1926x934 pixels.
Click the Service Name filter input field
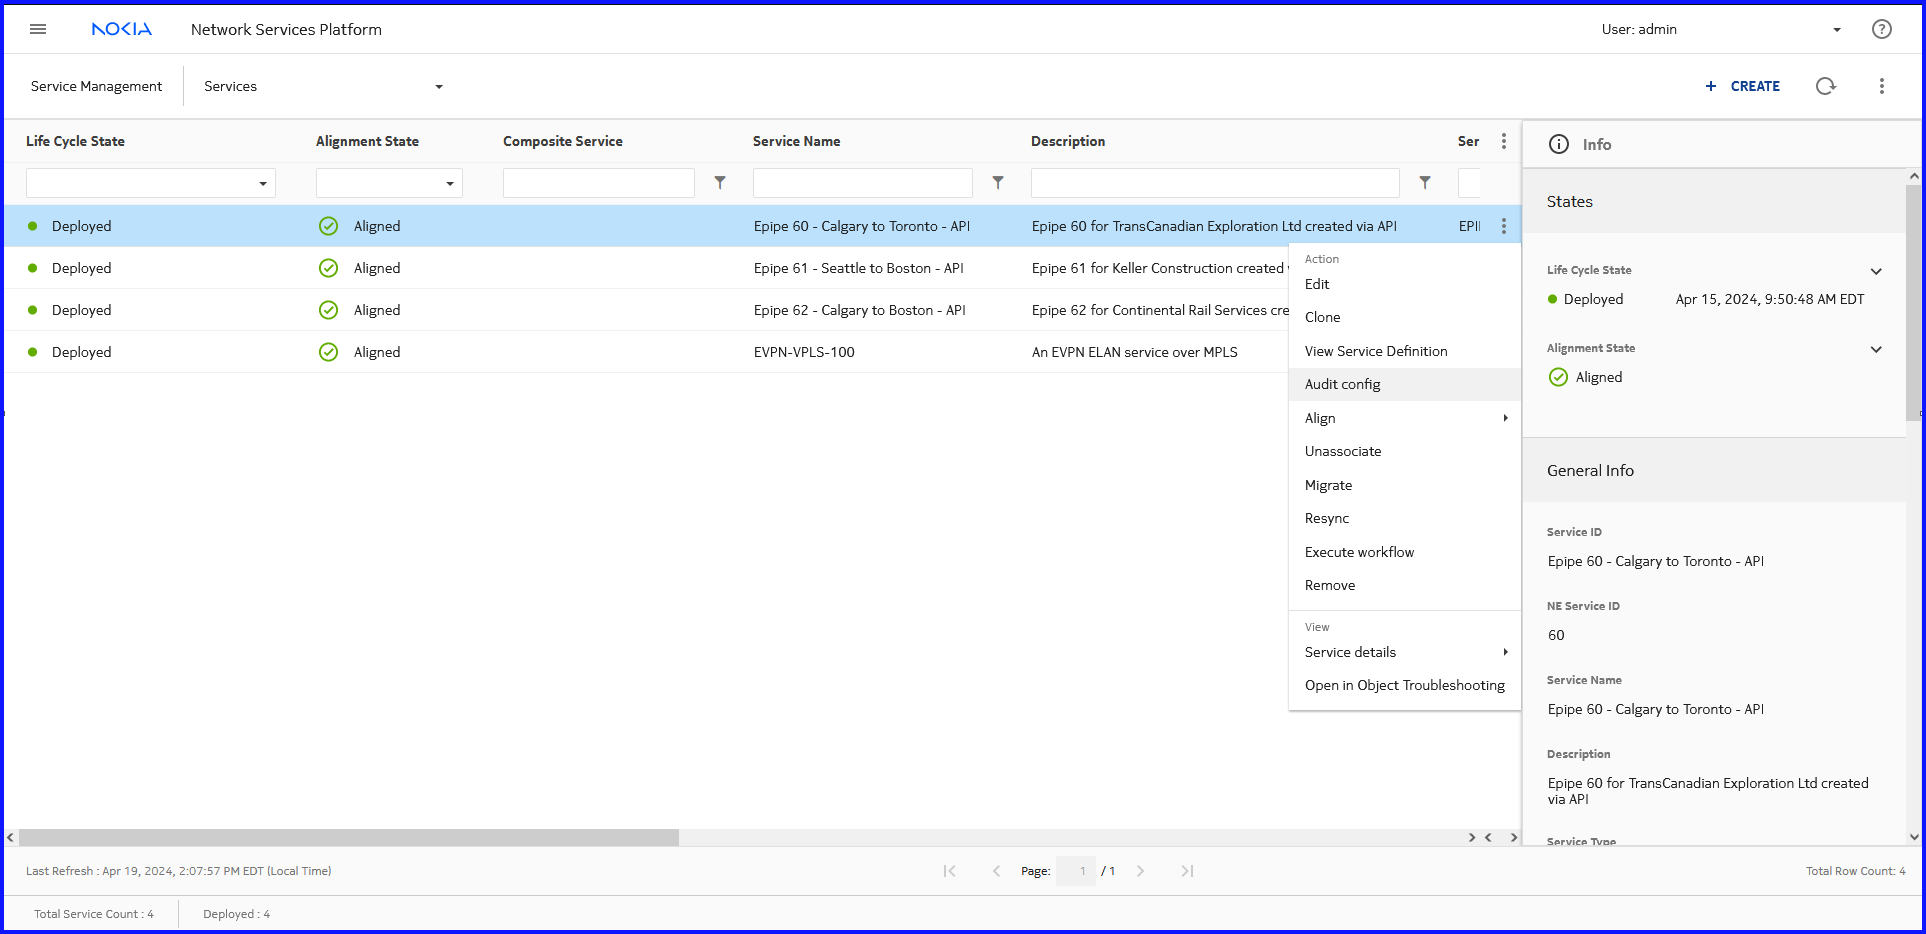pyautogui.click(x=862, y=183)
